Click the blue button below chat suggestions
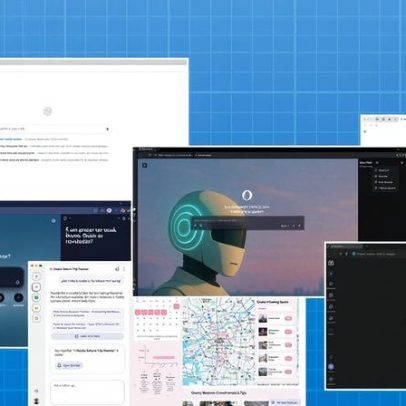Screen dimensions: 406x406 tap(87, 336)
